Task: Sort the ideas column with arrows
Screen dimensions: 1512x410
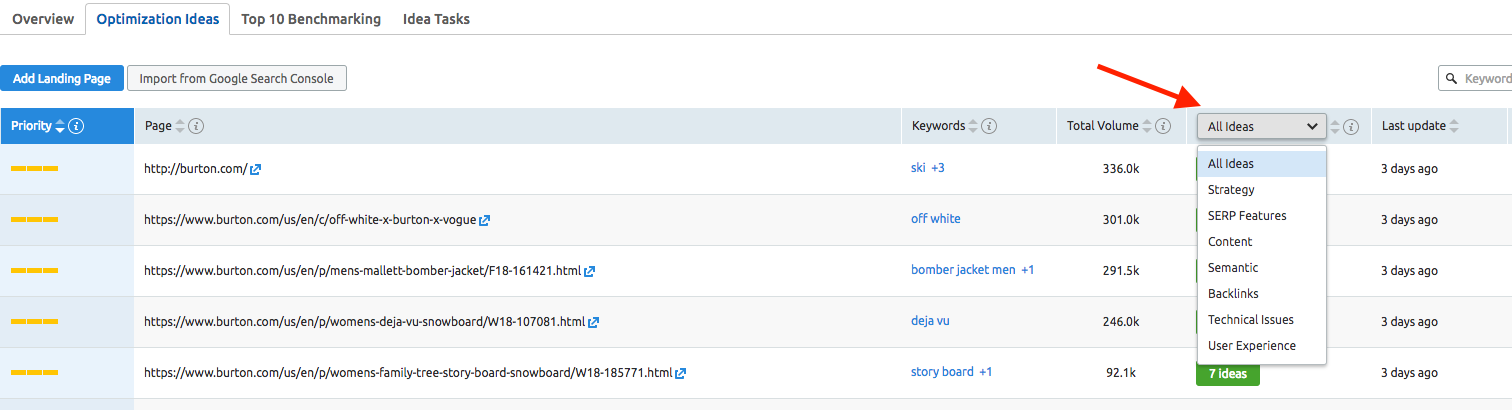Action: pyautogui.click(x=1335, y=127)
